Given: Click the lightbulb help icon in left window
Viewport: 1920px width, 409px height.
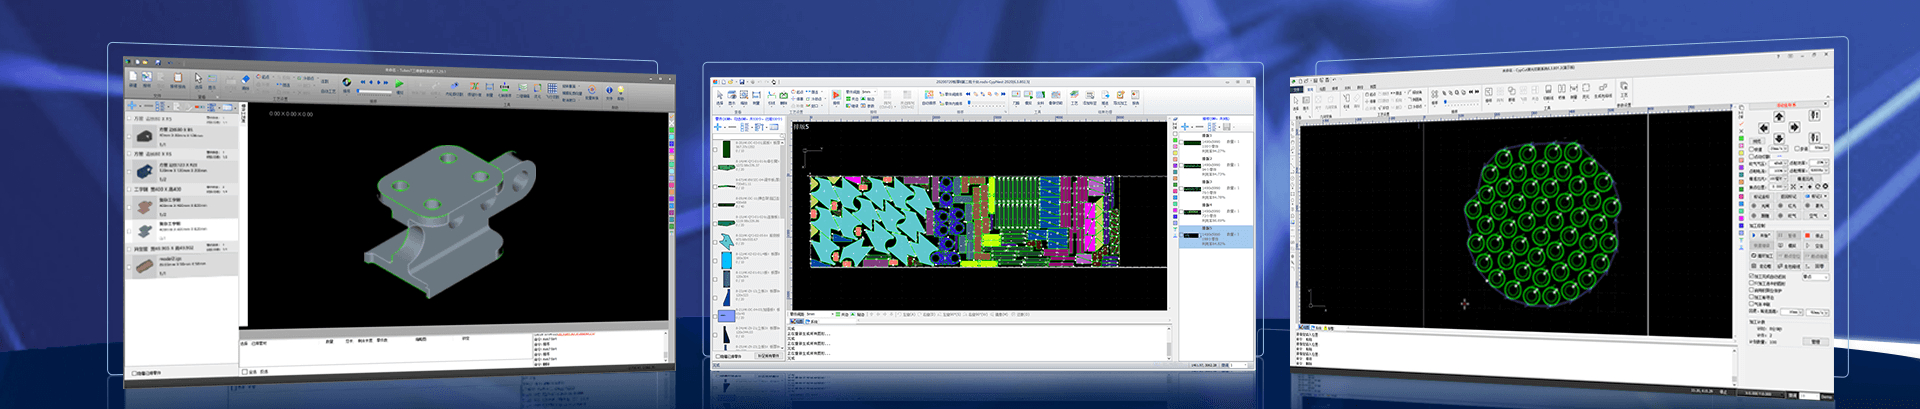Looking at the screenshot, I should click(621, 89).
